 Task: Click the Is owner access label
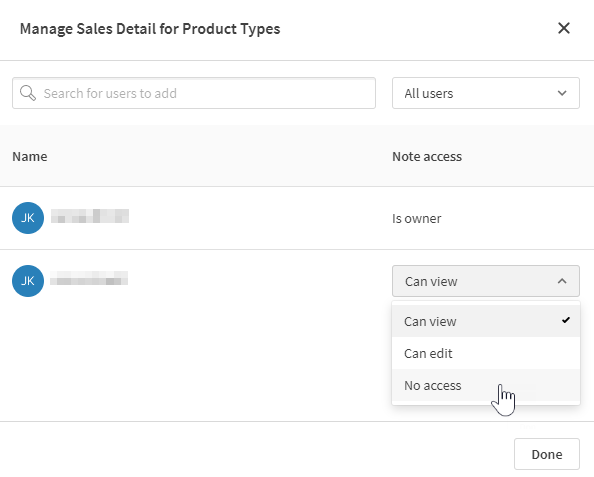[x=417, y=219]
